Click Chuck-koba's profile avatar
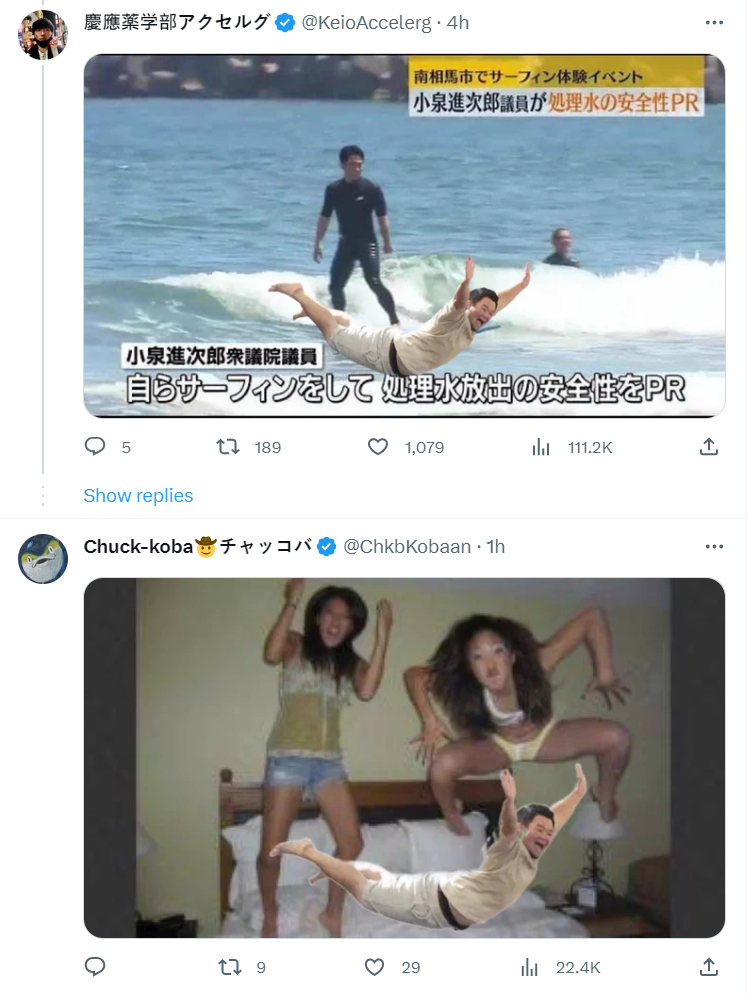 click(43, 559)
